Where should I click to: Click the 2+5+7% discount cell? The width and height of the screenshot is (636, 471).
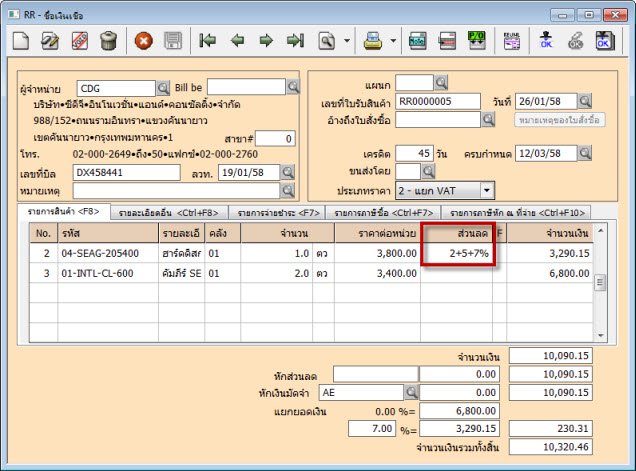point(457,254)
